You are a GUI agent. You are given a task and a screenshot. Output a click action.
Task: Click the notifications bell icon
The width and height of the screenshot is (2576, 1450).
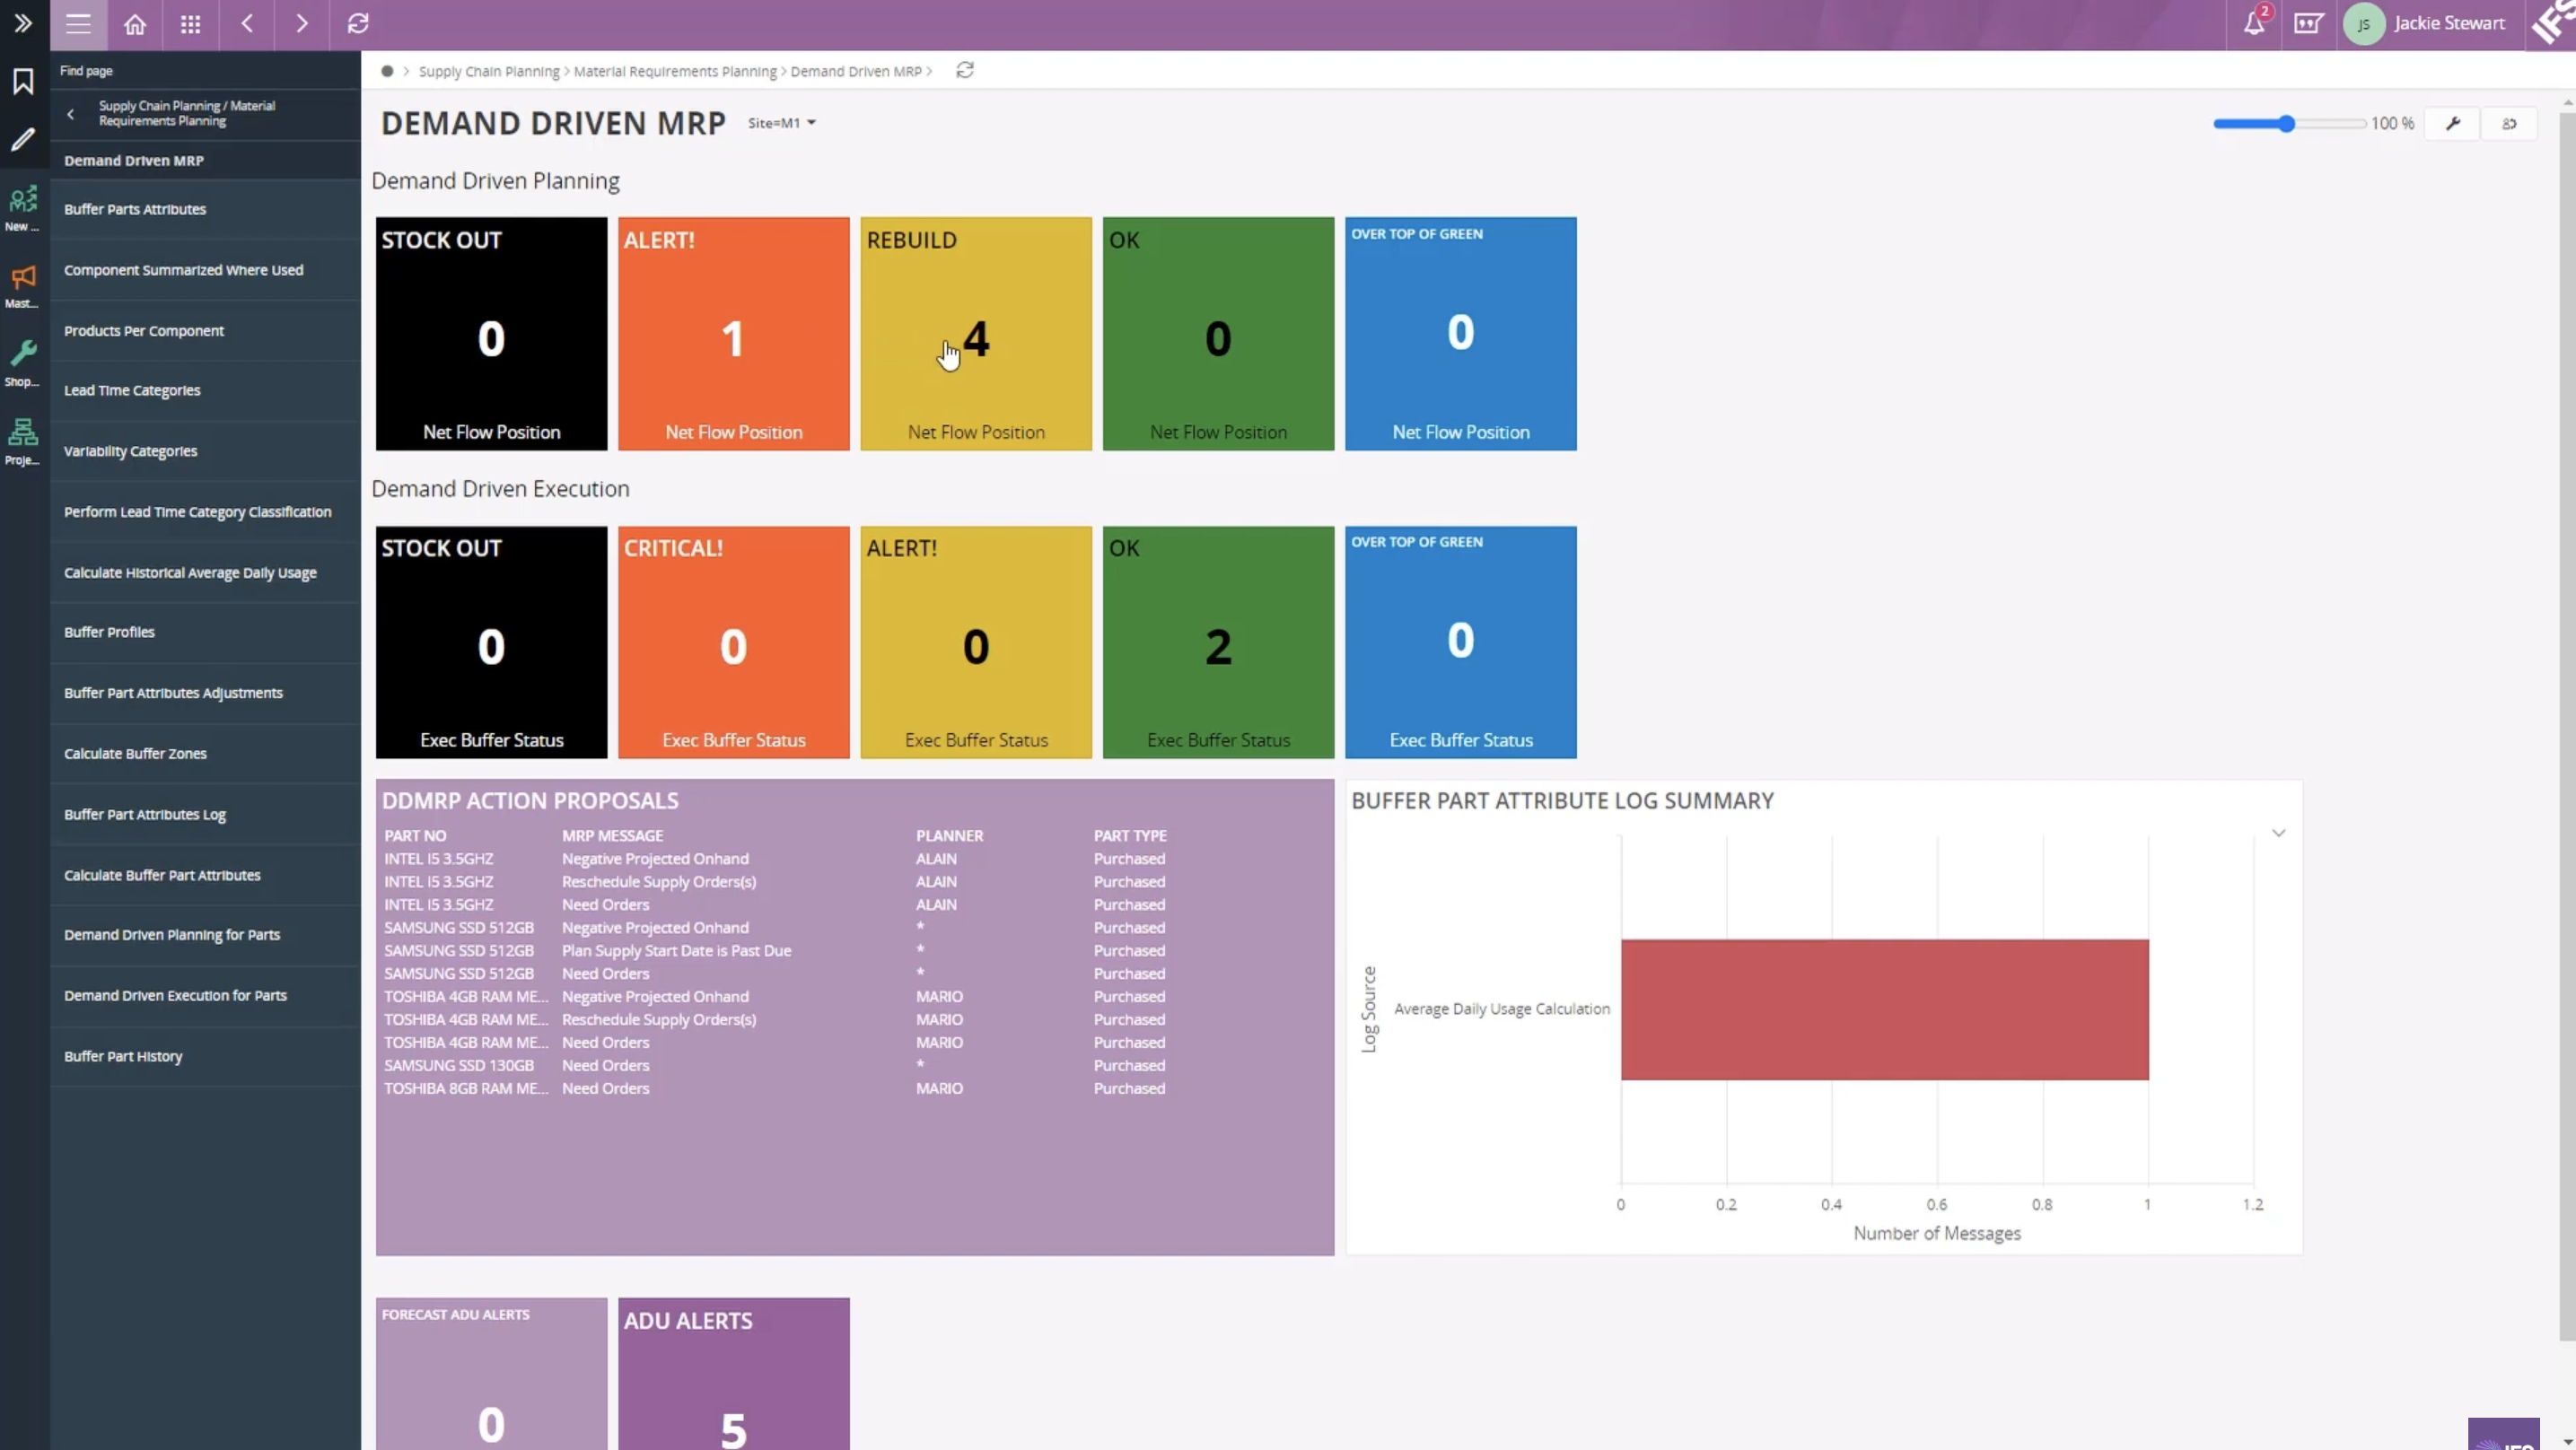coord(2253,24)
